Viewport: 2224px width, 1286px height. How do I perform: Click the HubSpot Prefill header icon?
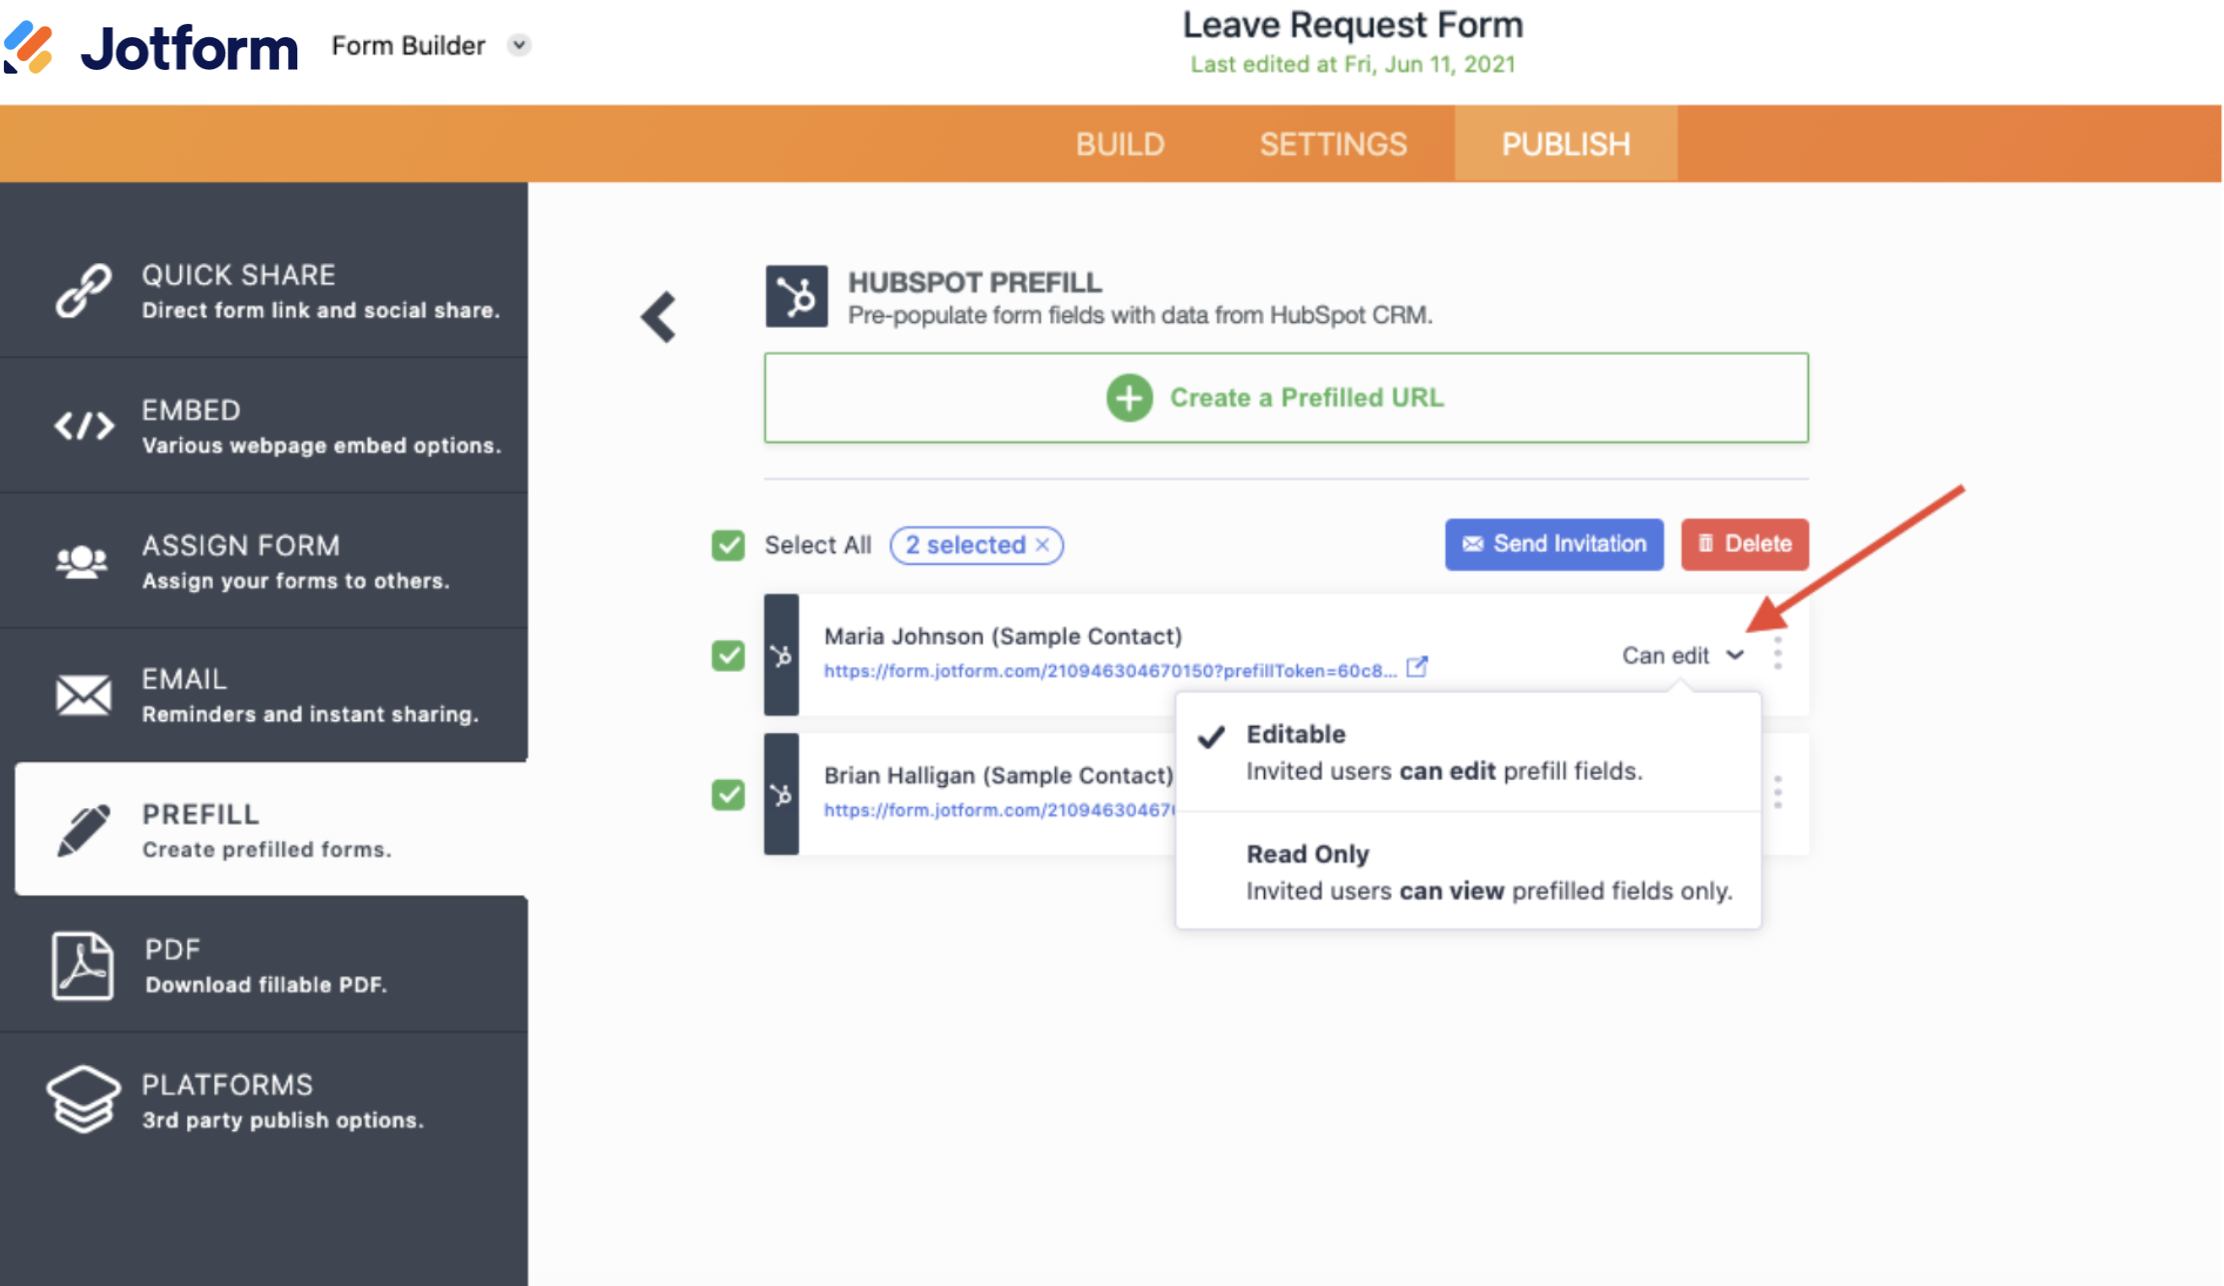click(796, 296)
